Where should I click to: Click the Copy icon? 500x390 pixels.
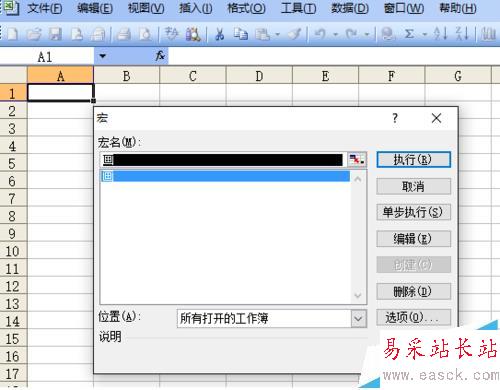coord(240,34)
